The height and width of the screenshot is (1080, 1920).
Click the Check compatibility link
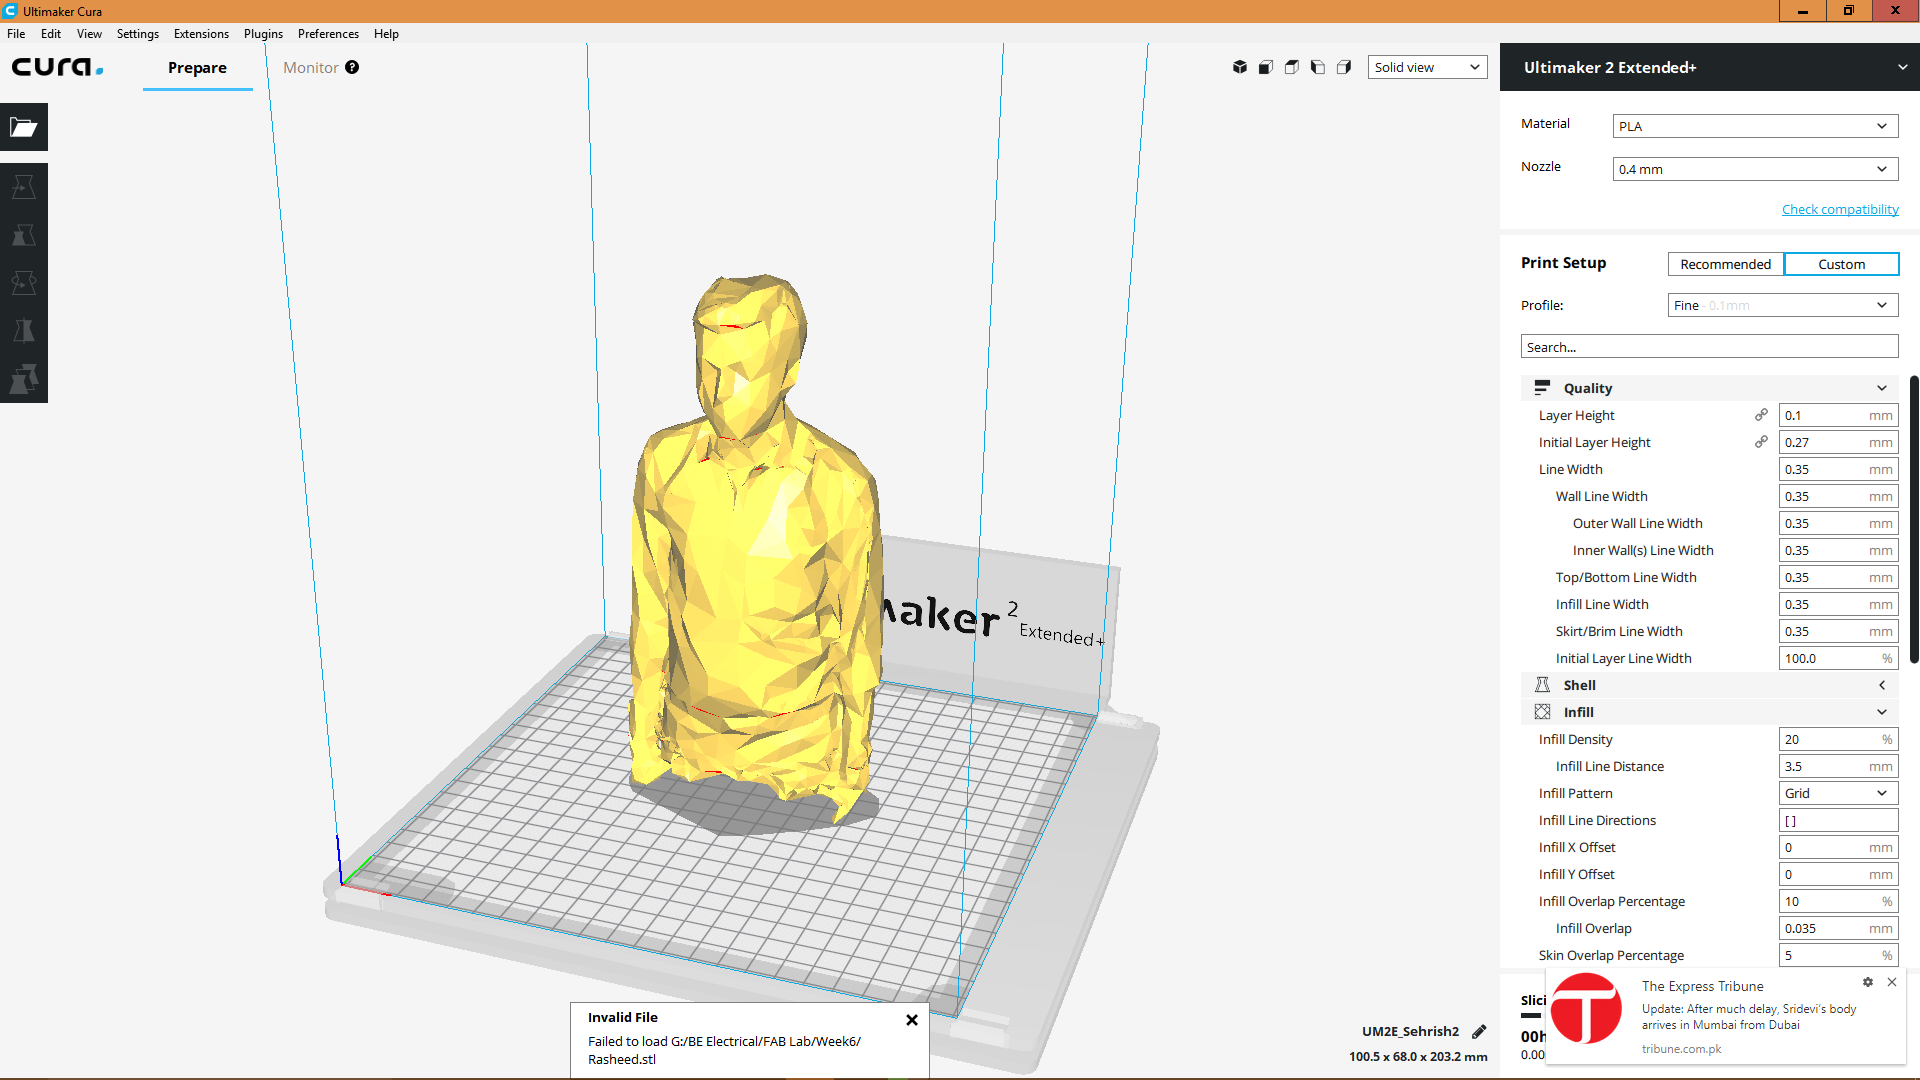1840,209
